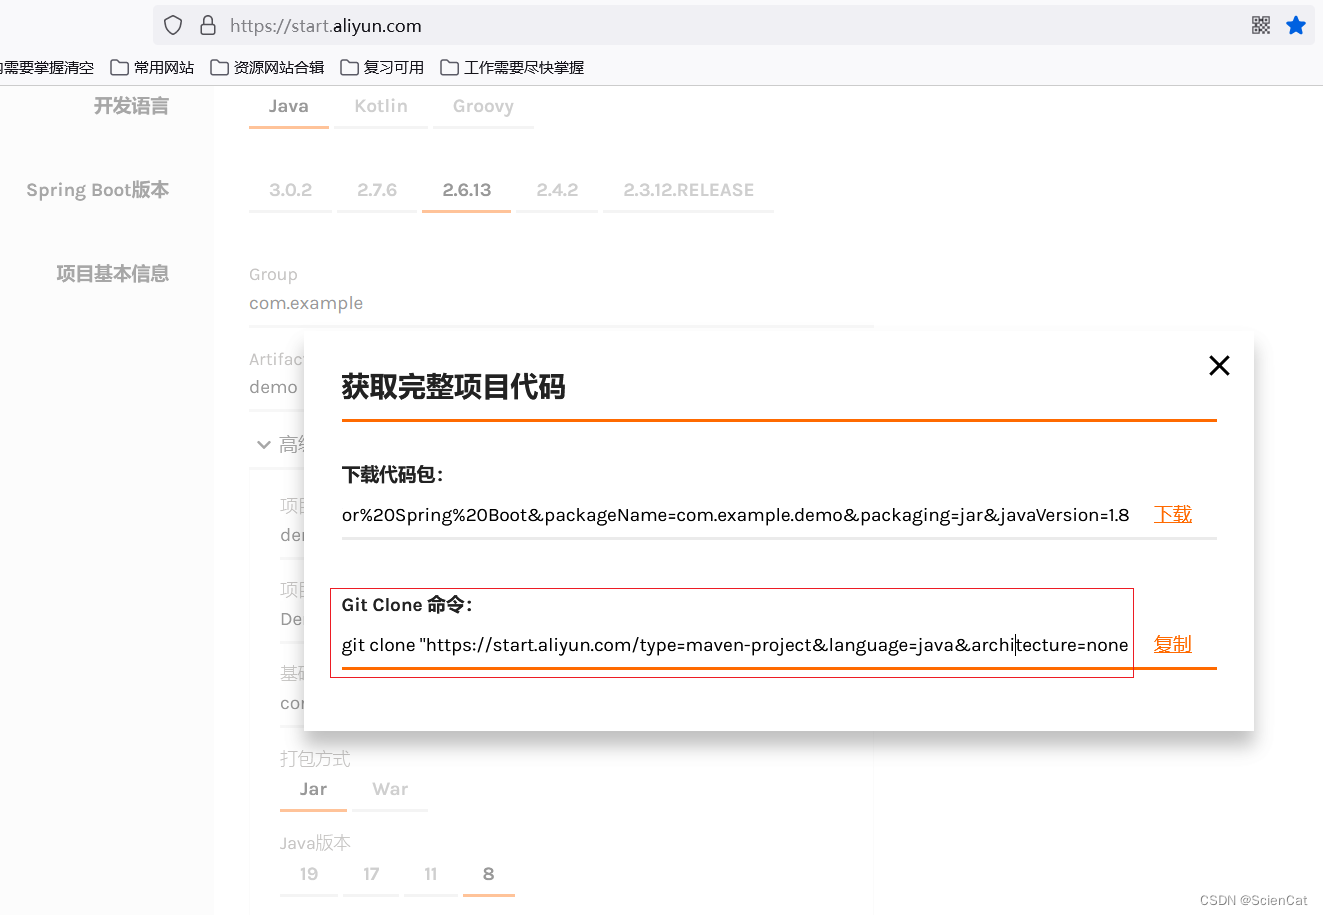Select Groovy as development language
Screen dimensions: 1323x915
pyautogui.click(x=483, y=107)
